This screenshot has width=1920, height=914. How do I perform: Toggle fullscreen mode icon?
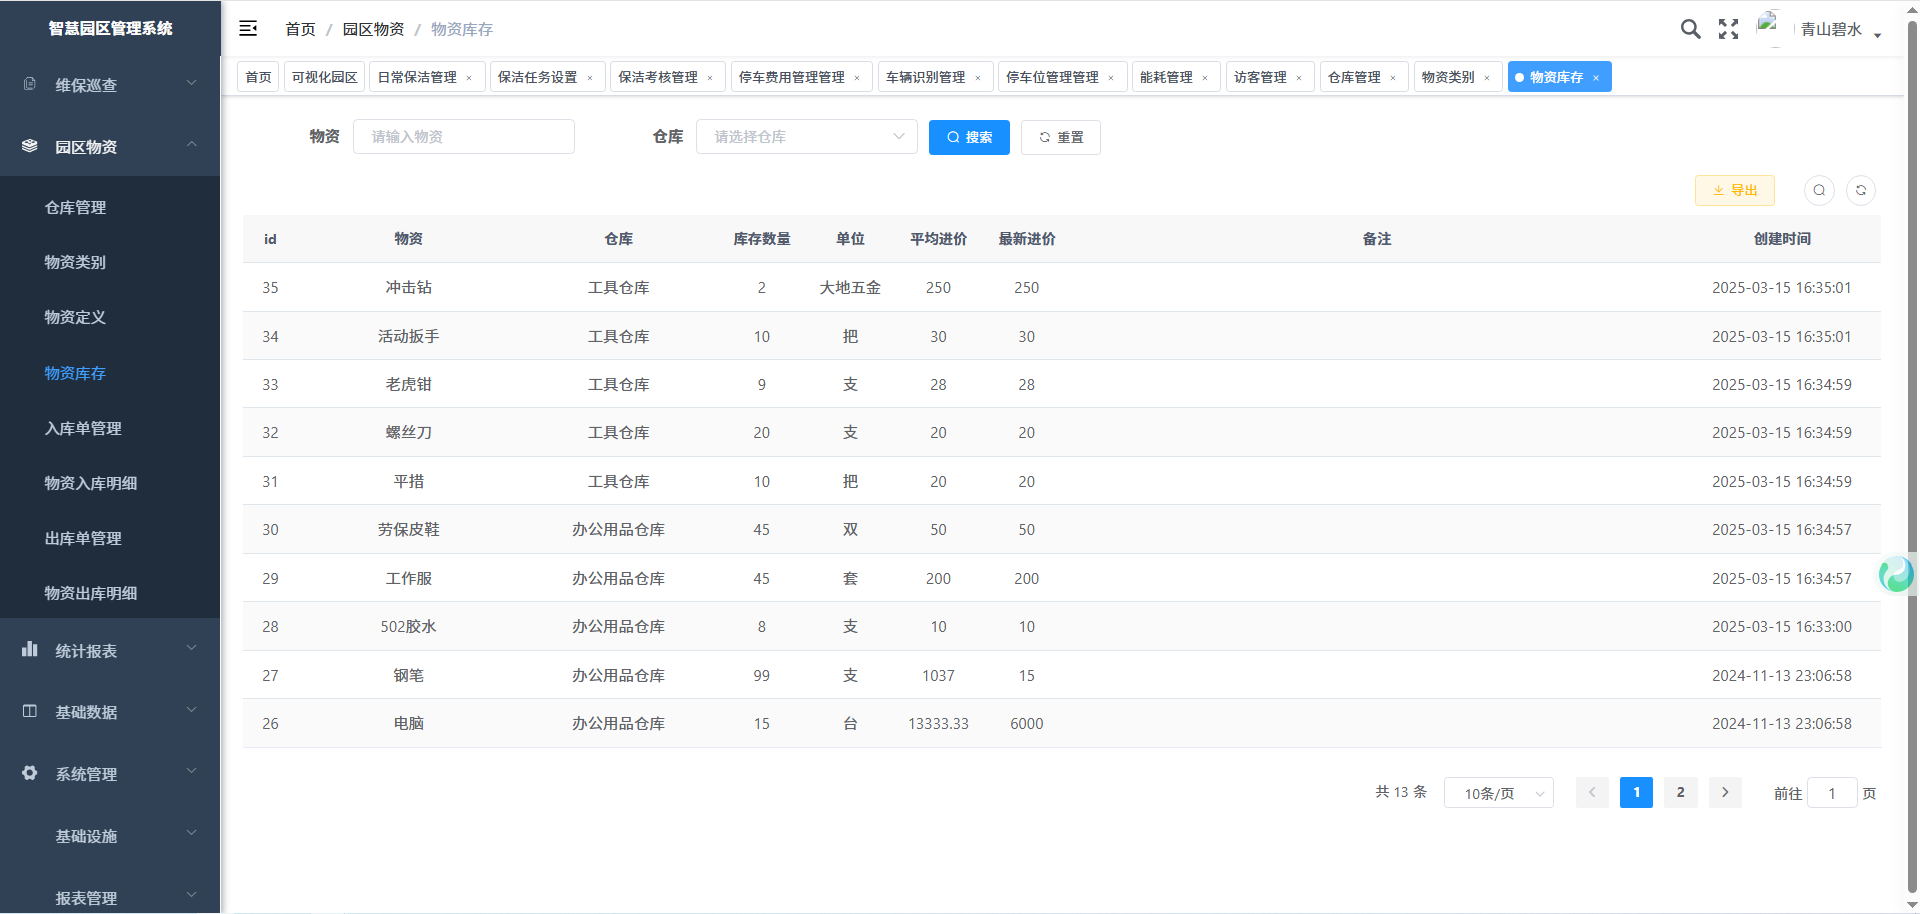click(x=1728, y=29)
